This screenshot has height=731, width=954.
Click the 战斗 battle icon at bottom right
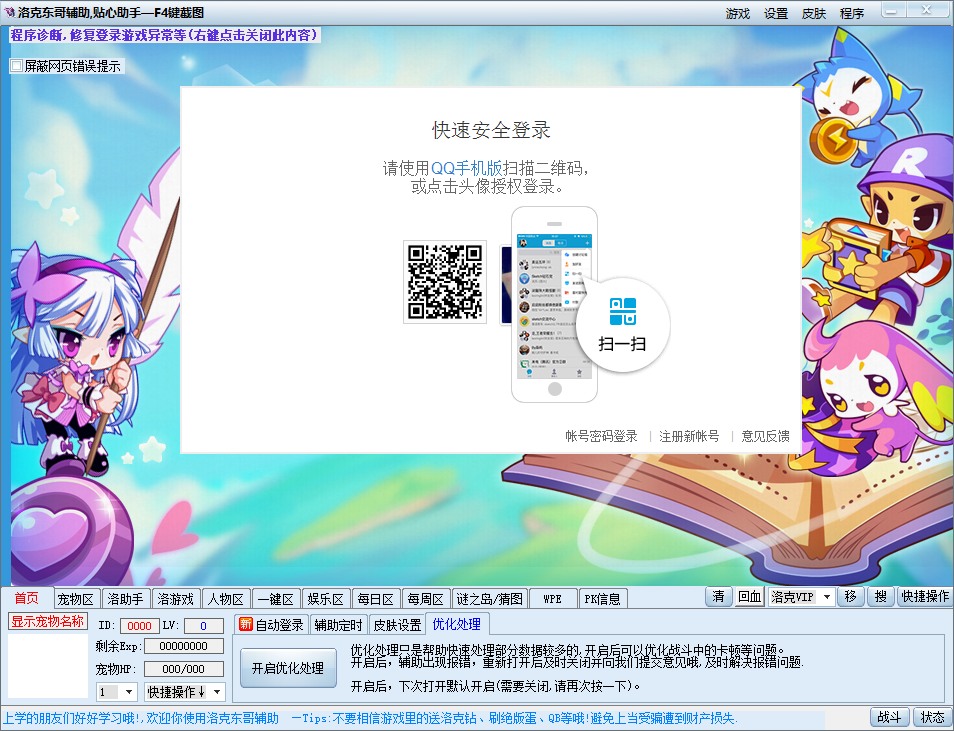(x=889, y=717)
